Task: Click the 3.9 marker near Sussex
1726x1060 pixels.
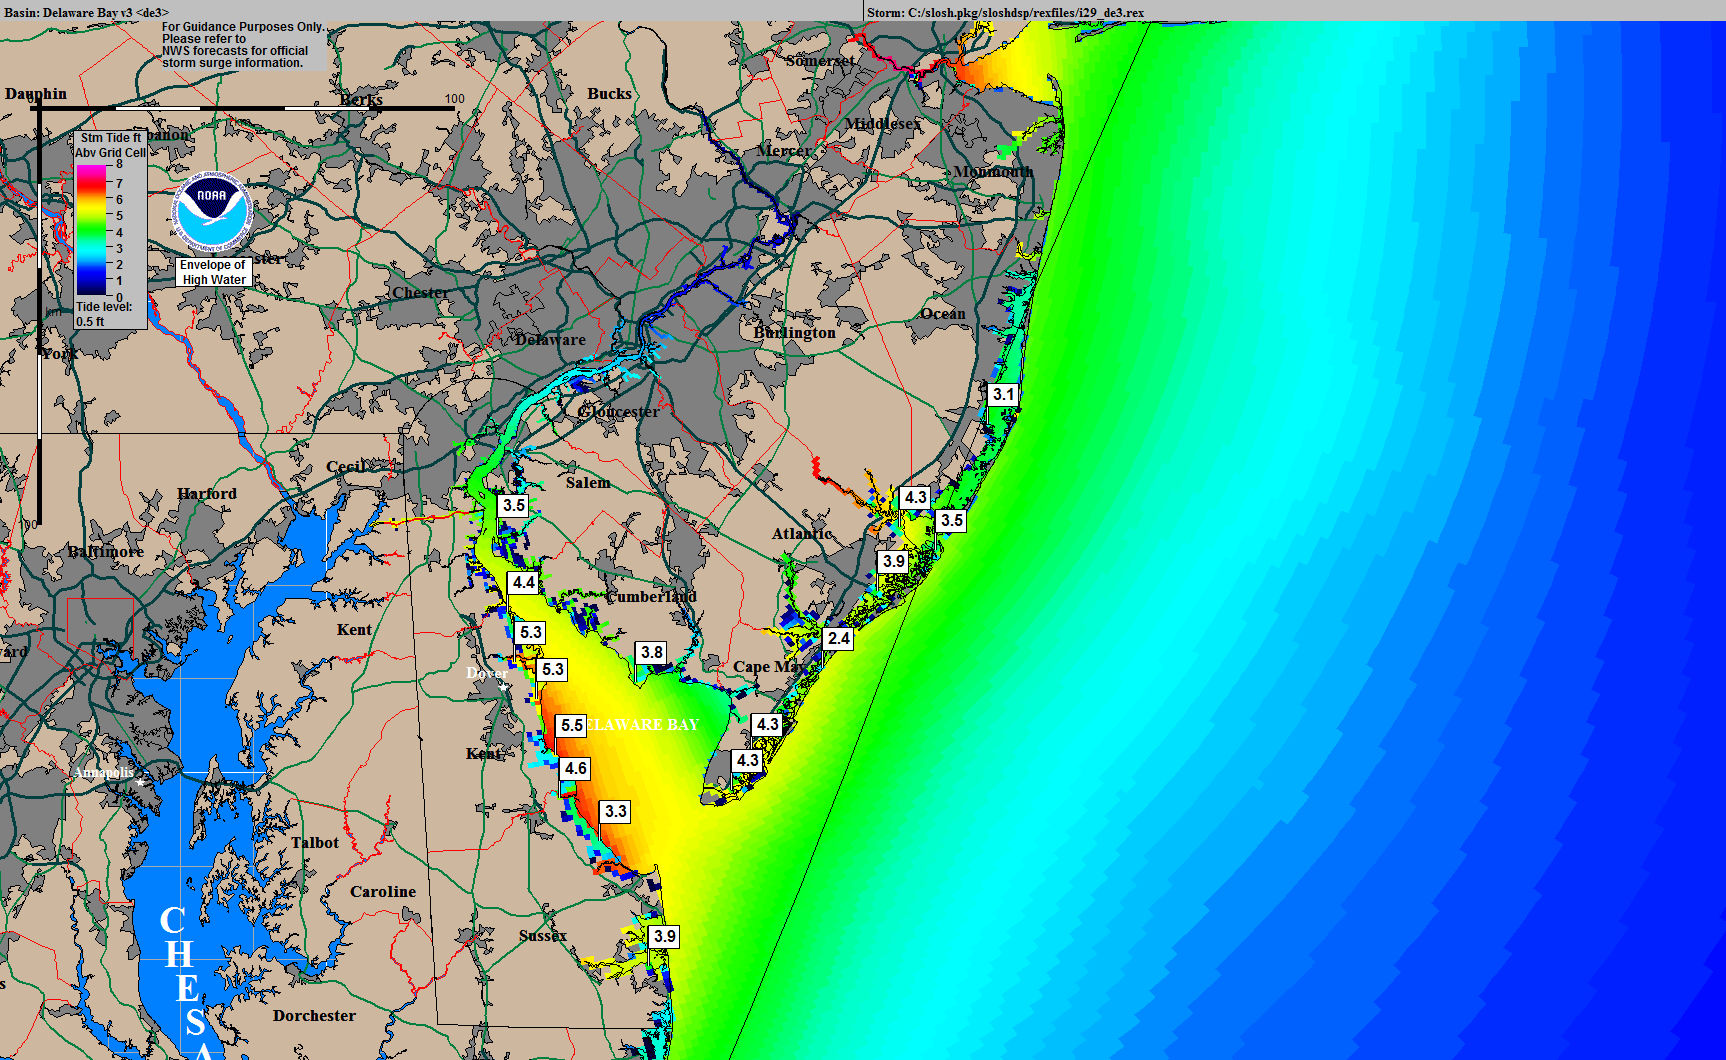Action: click(664, 937)
